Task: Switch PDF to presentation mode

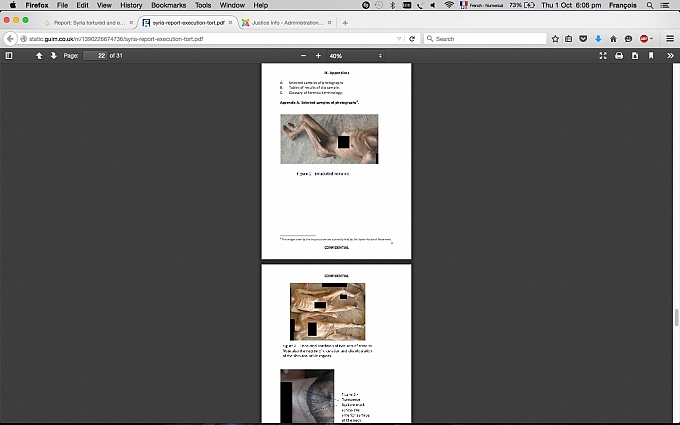Action: pos(603,56)
